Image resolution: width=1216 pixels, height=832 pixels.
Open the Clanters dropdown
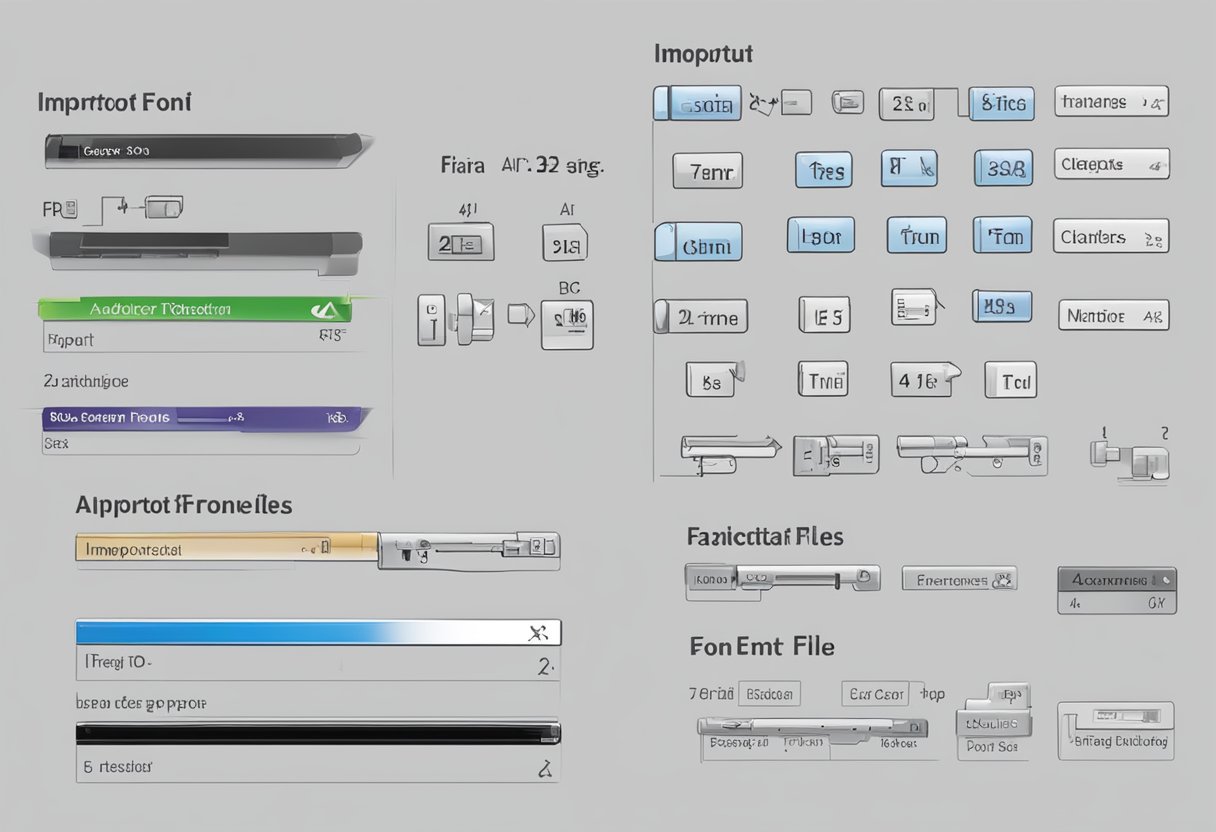(x=1110, y=238)
